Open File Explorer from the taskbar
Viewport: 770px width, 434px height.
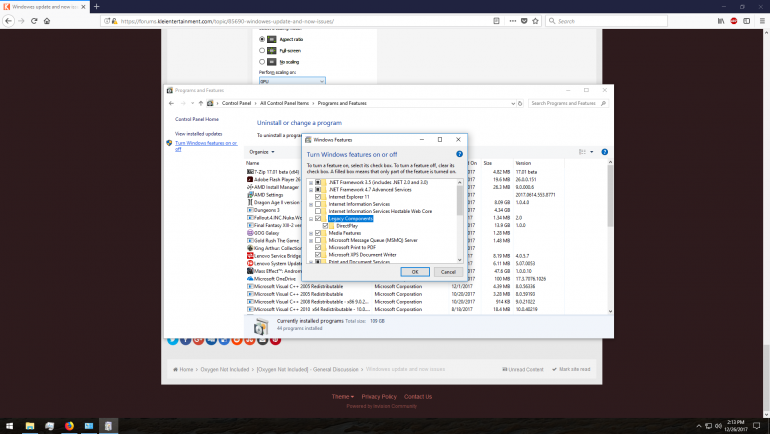(x=31, y=425)
